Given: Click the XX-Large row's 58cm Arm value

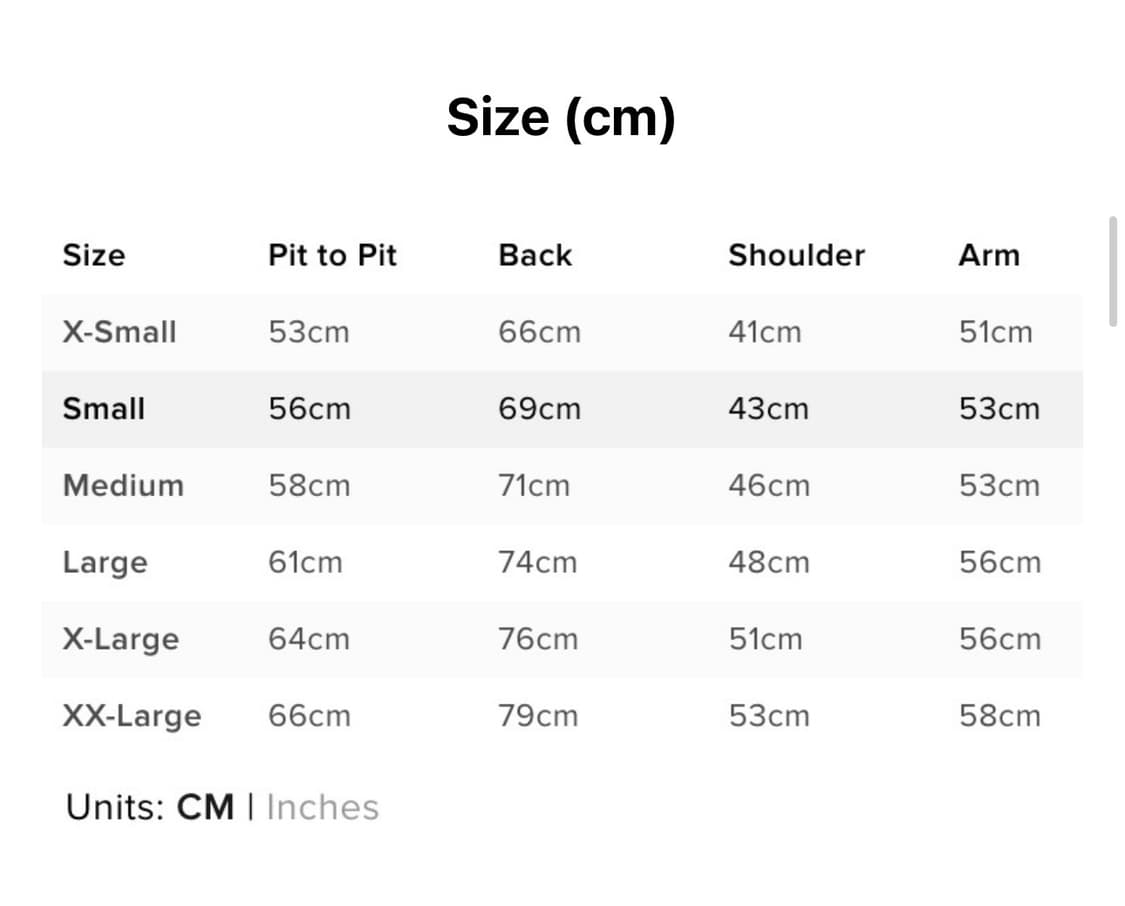Looking at the screenshot, I should coord(999,716).
